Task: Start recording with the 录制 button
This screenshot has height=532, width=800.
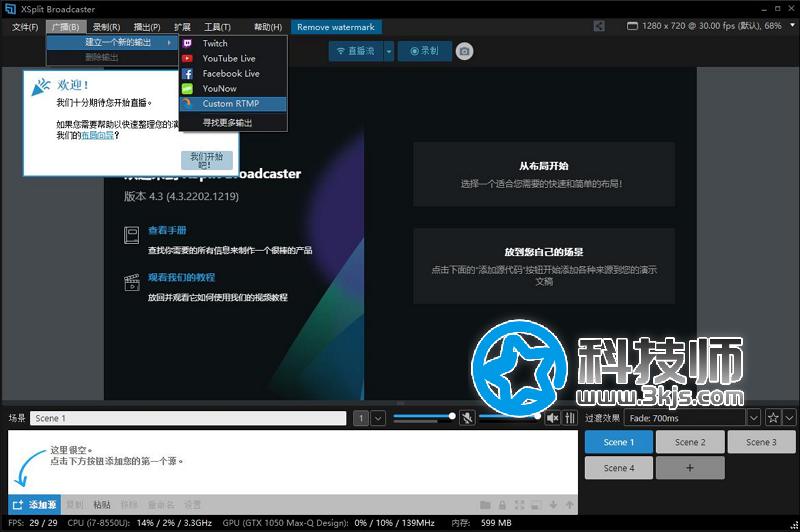Action: [424, 51]
